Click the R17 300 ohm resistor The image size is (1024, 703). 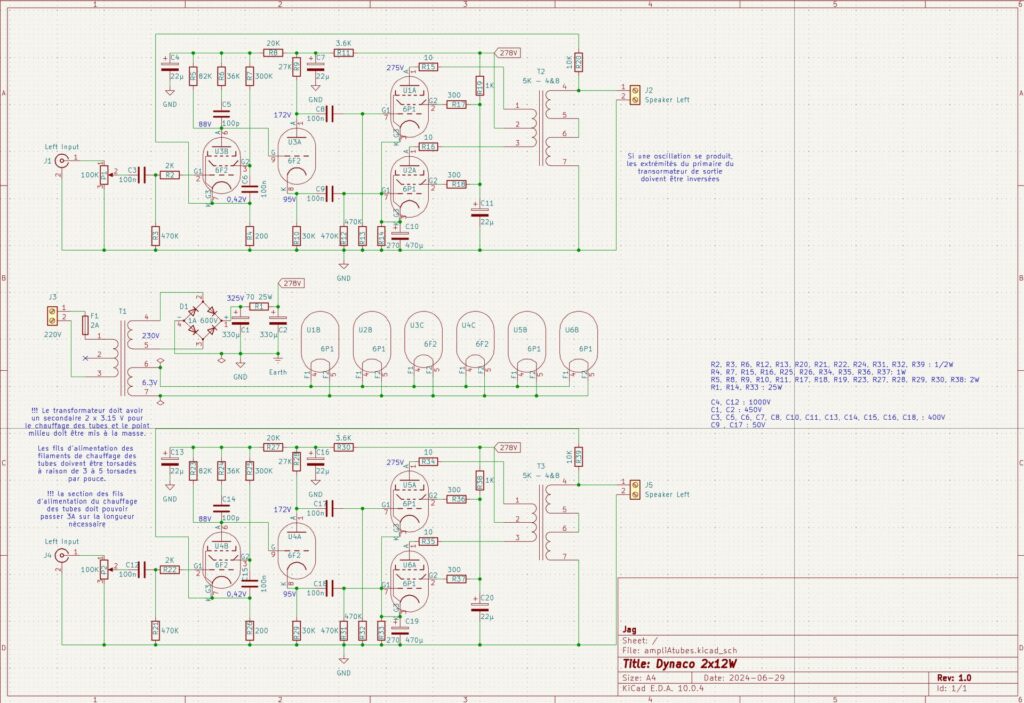457,105
